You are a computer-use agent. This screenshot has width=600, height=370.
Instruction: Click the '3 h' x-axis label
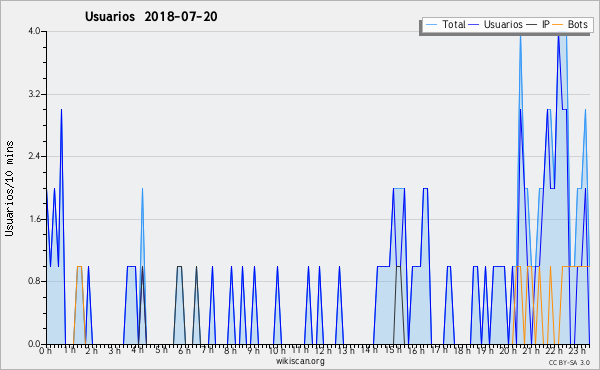[x=114, y=351]
